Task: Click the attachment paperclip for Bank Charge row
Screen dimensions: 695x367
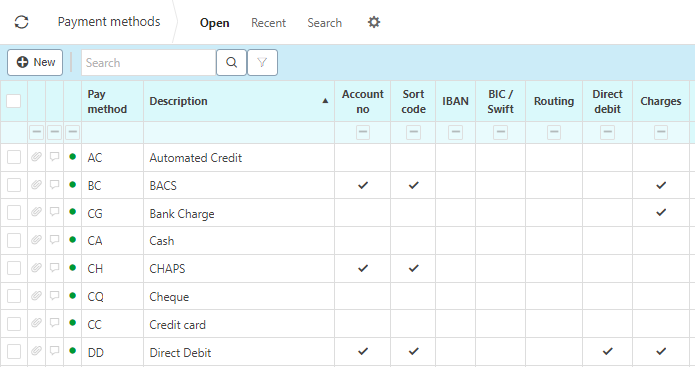Action: click(36, 212)
